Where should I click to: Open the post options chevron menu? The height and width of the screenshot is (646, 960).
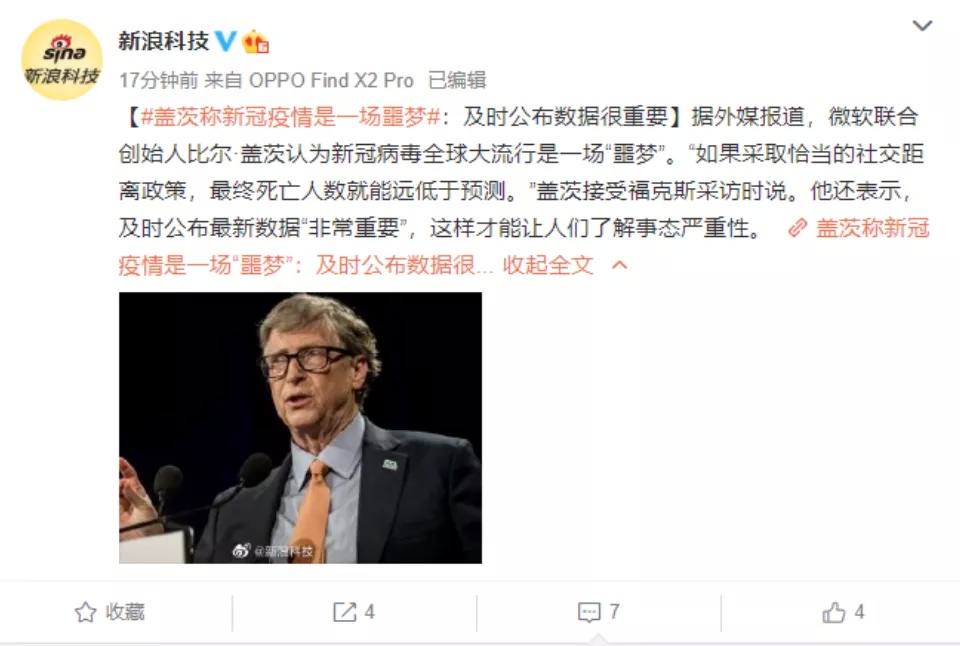pyautogui.click(x=922, y=26)
